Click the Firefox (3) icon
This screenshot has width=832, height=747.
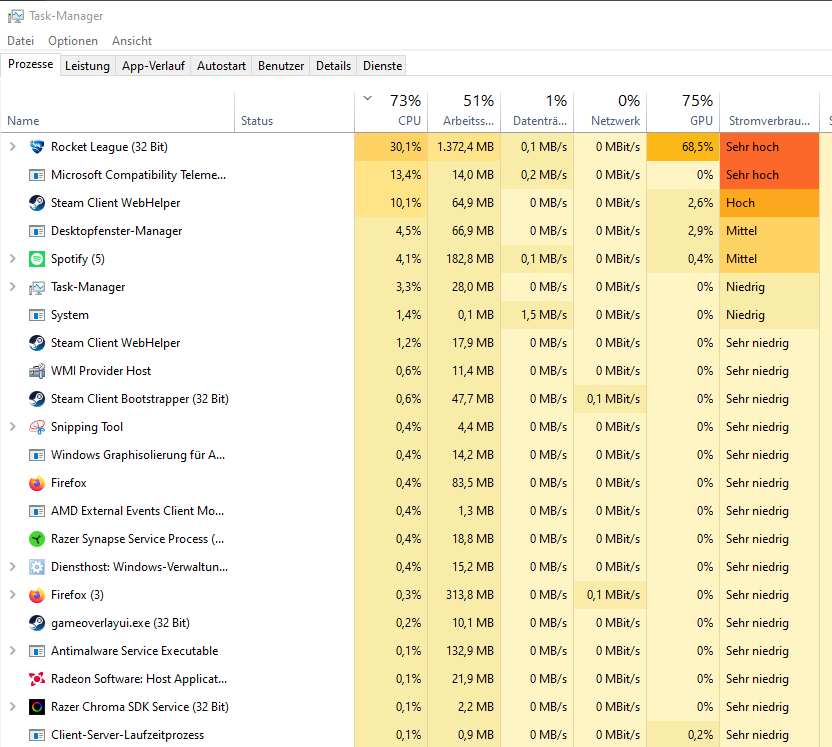pos(37,595)
